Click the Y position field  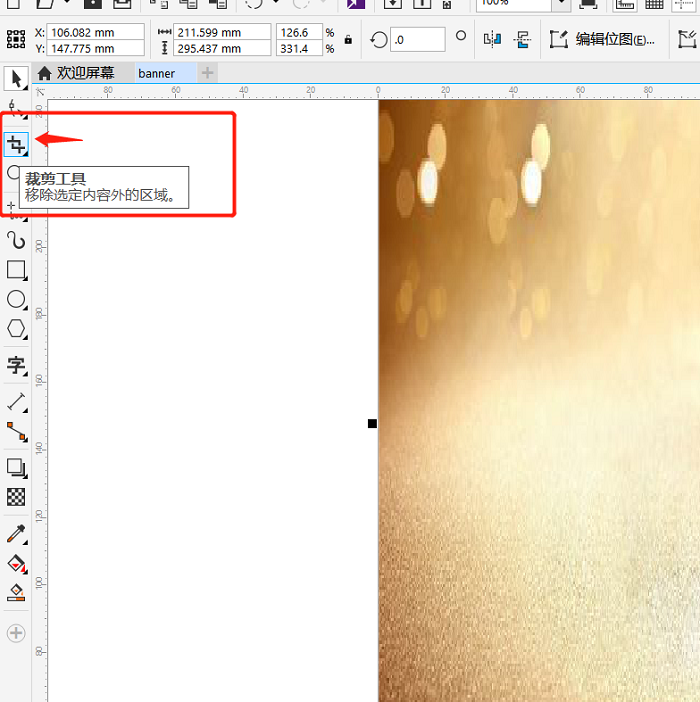95,48
